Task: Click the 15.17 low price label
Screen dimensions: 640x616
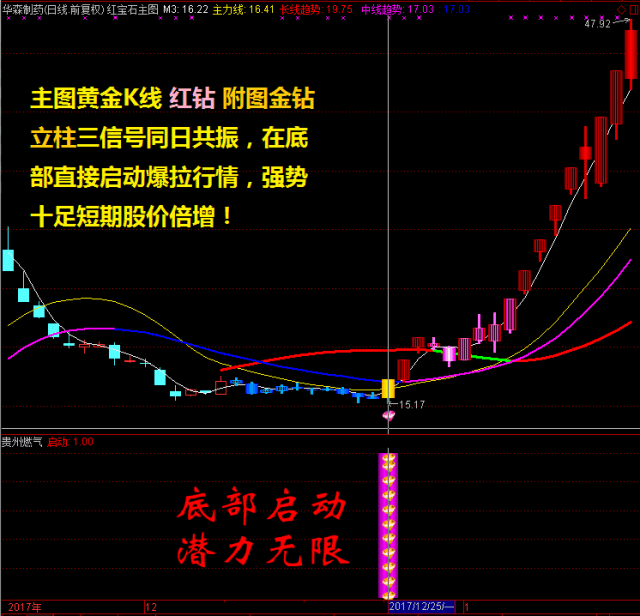Action: (x=412, y=405)
